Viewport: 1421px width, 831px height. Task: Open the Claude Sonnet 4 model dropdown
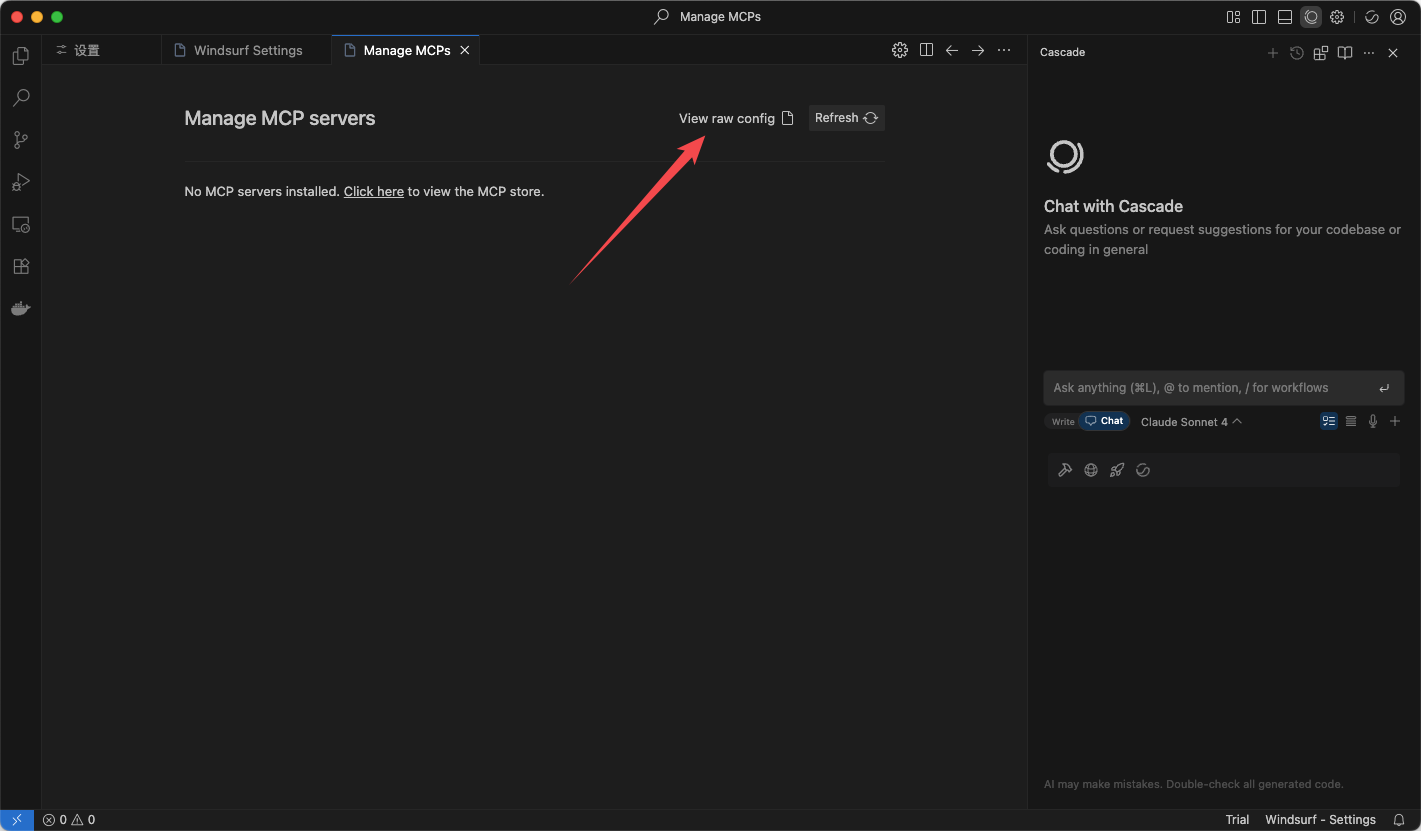pos(1191,422)
